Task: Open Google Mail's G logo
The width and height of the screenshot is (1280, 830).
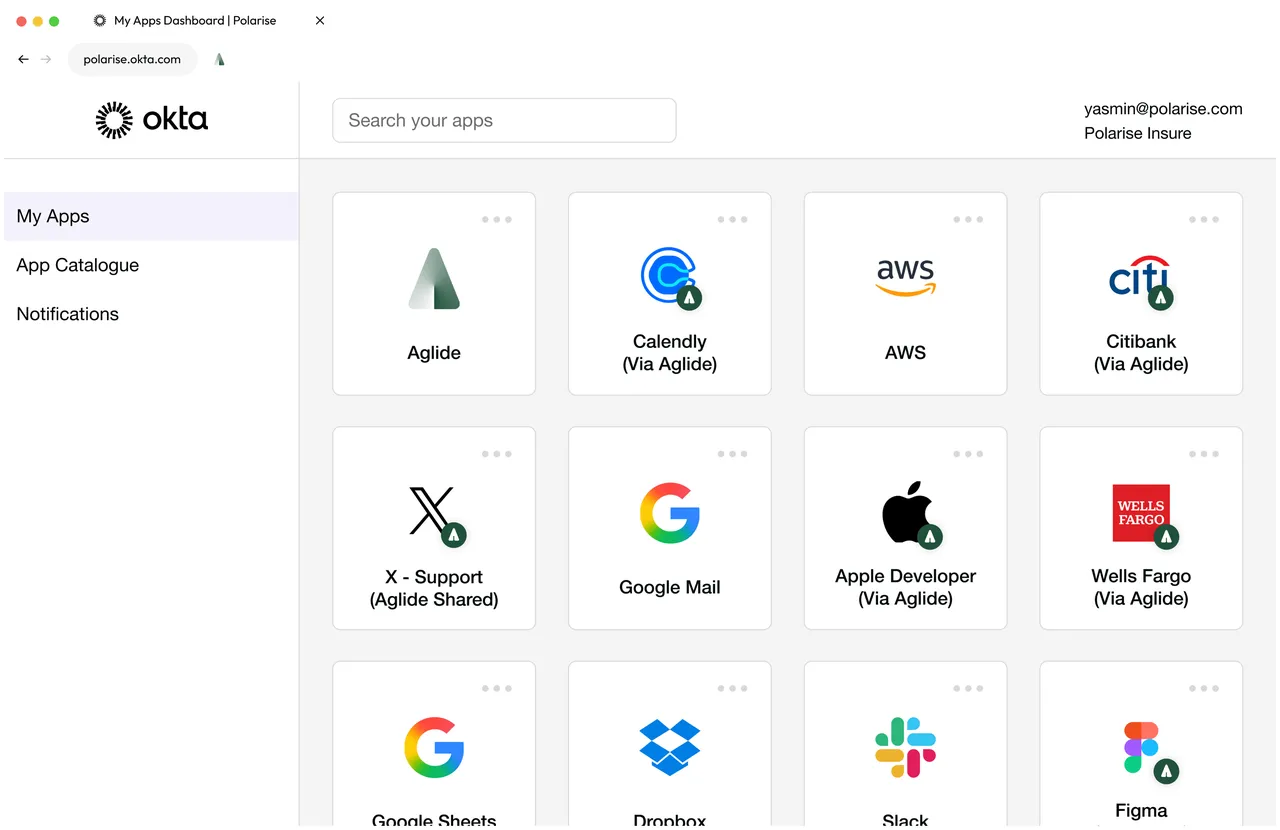Action: tap(669, 513)
